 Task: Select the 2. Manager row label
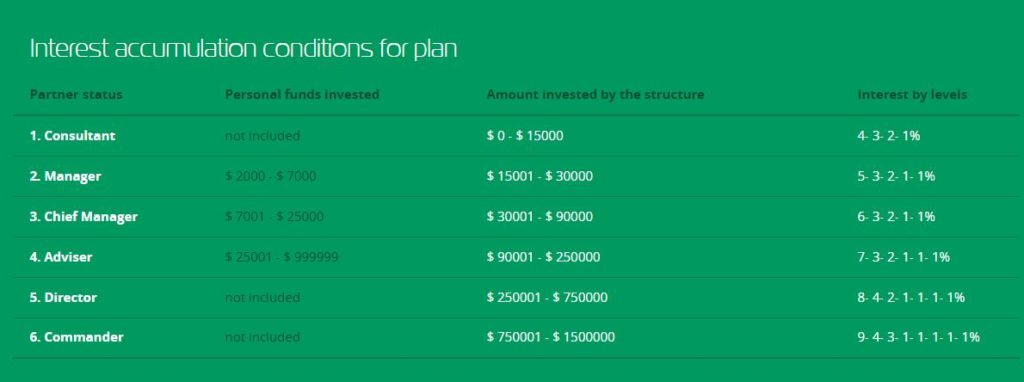(x=65, y=176)
